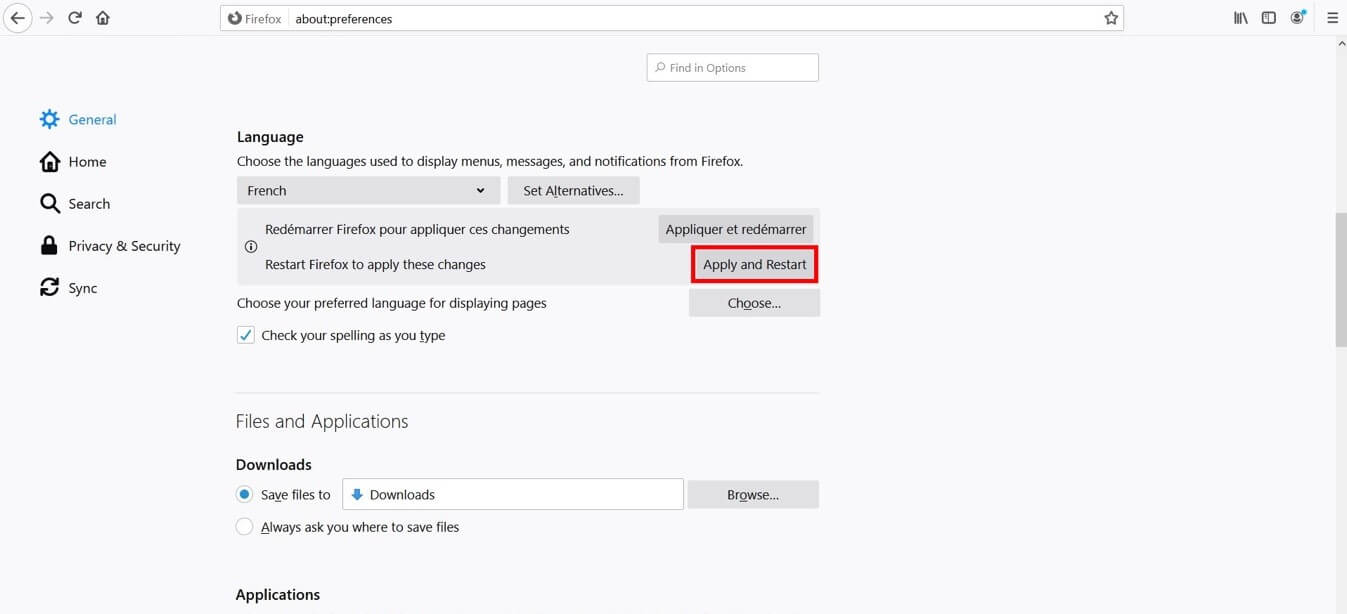This screenshot has height=614, width=1347.
Task: Click the Apply and Restart button
Action: point(754,265)
